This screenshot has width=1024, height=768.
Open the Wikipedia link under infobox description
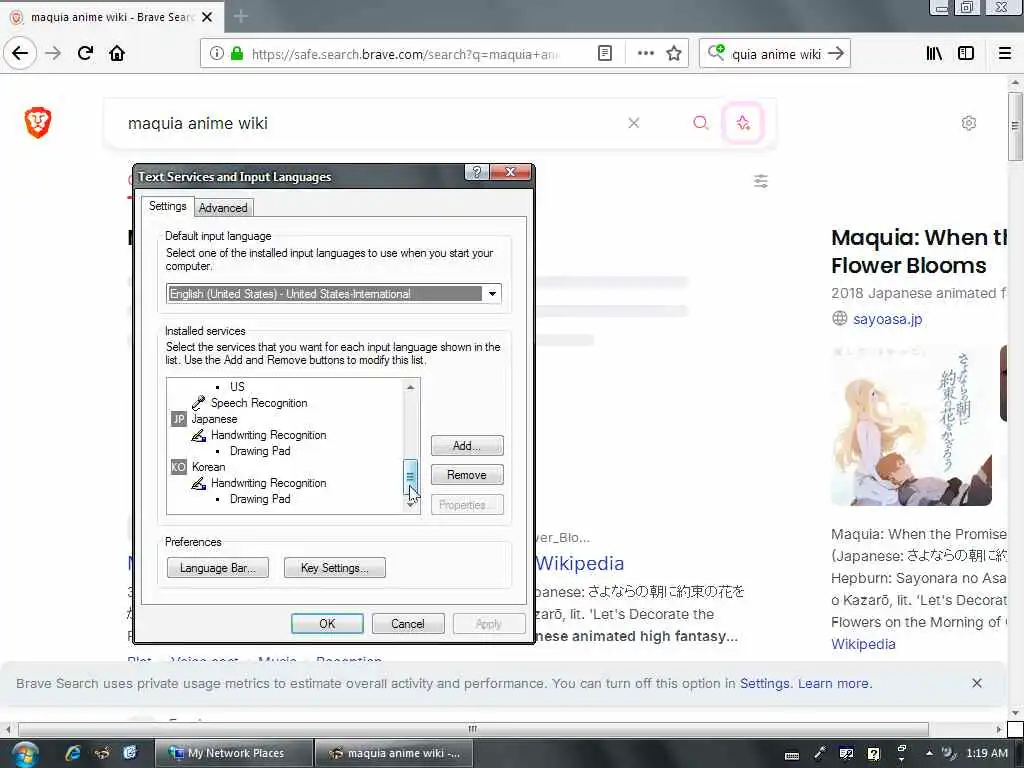(863, 644)
